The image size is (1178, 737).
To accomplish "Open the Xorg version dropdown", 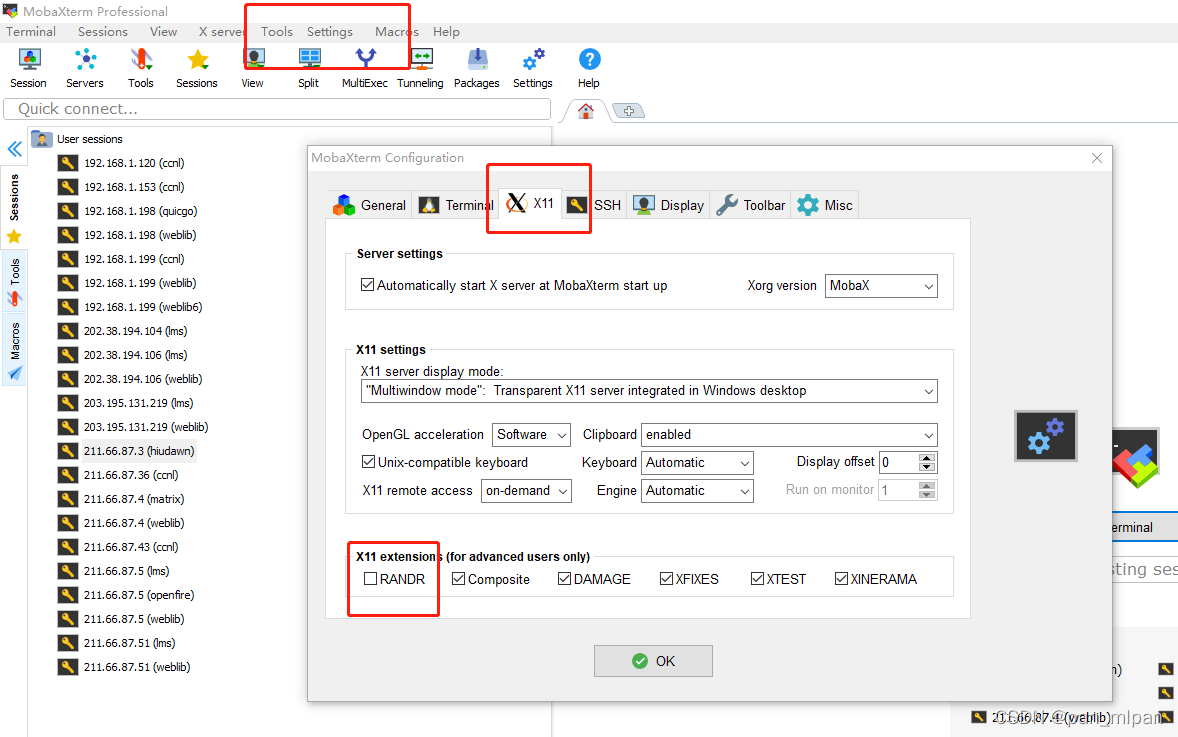I will coord(880,285).
